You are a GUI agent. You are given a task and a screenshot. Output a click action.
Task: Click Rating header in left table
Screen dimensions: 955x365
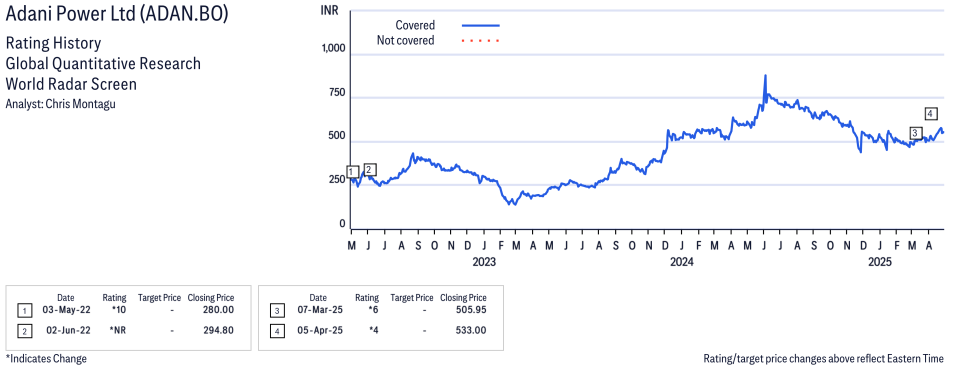(x=115, y=298)
